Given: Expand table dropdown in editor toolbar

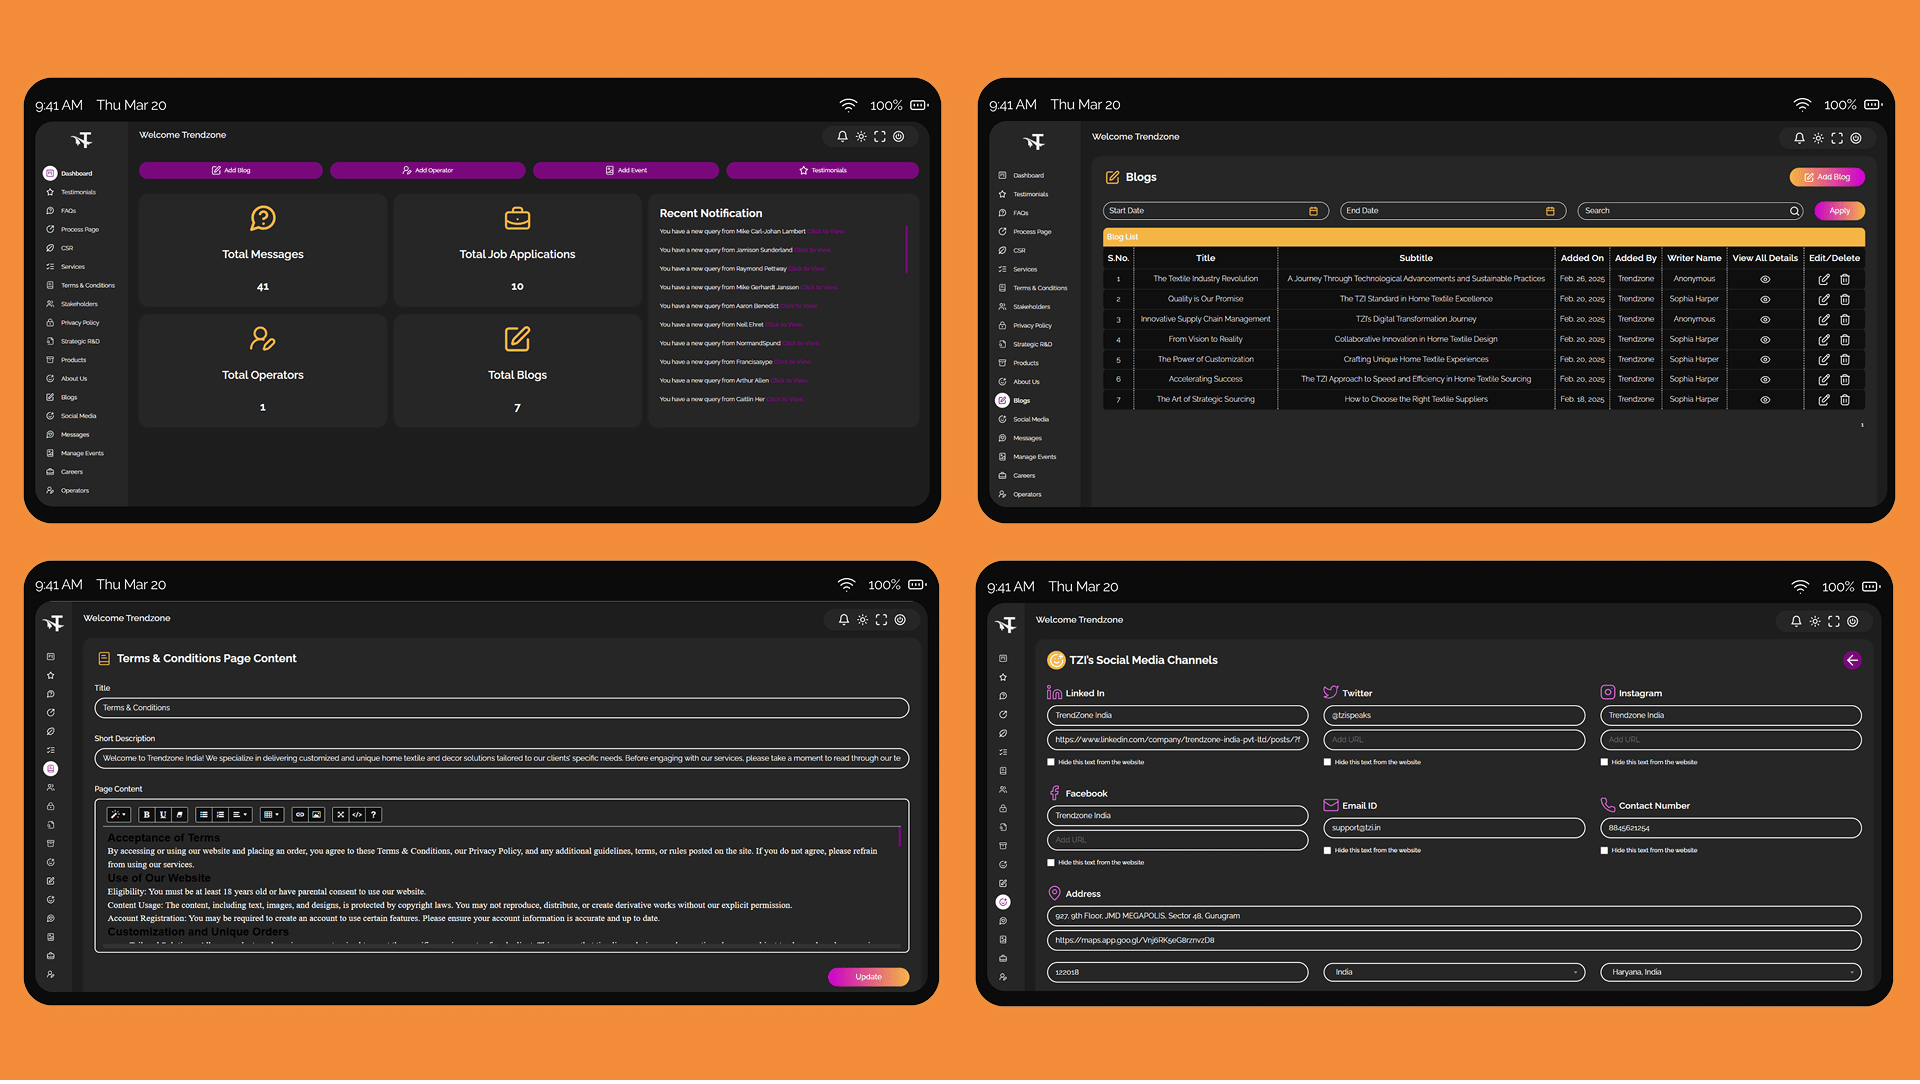Looking at the screenshot, I should [271, 815].
